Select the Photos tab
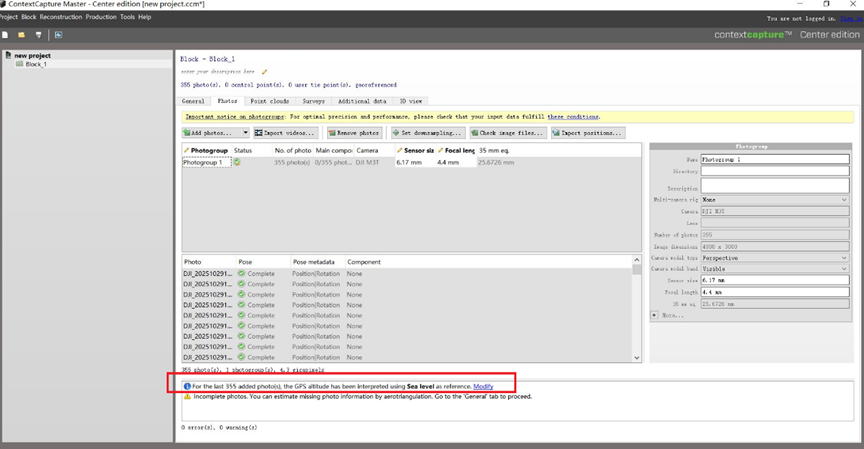Image resolution: width=864 pixels, height=449 pixels. [x=227, y=101]
